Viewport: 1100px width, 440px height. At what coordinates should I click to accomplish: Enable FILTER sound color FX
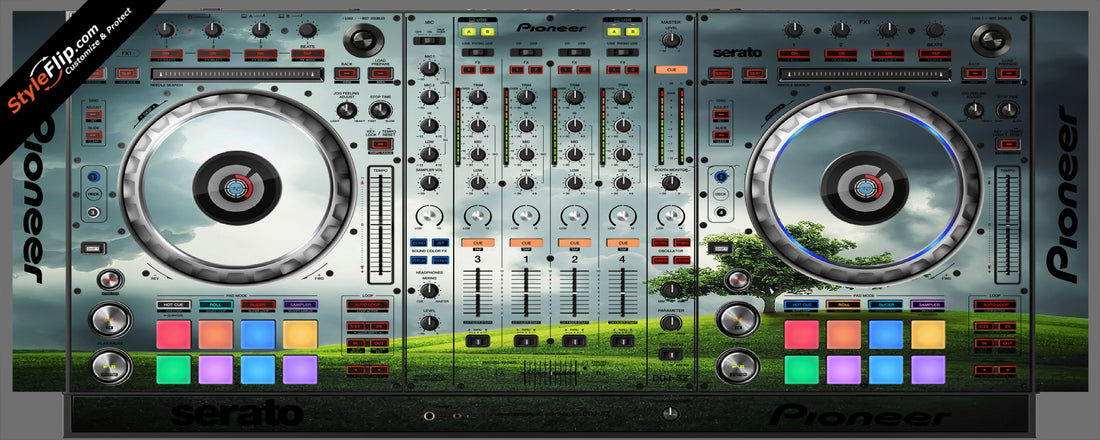coord(440,260)
